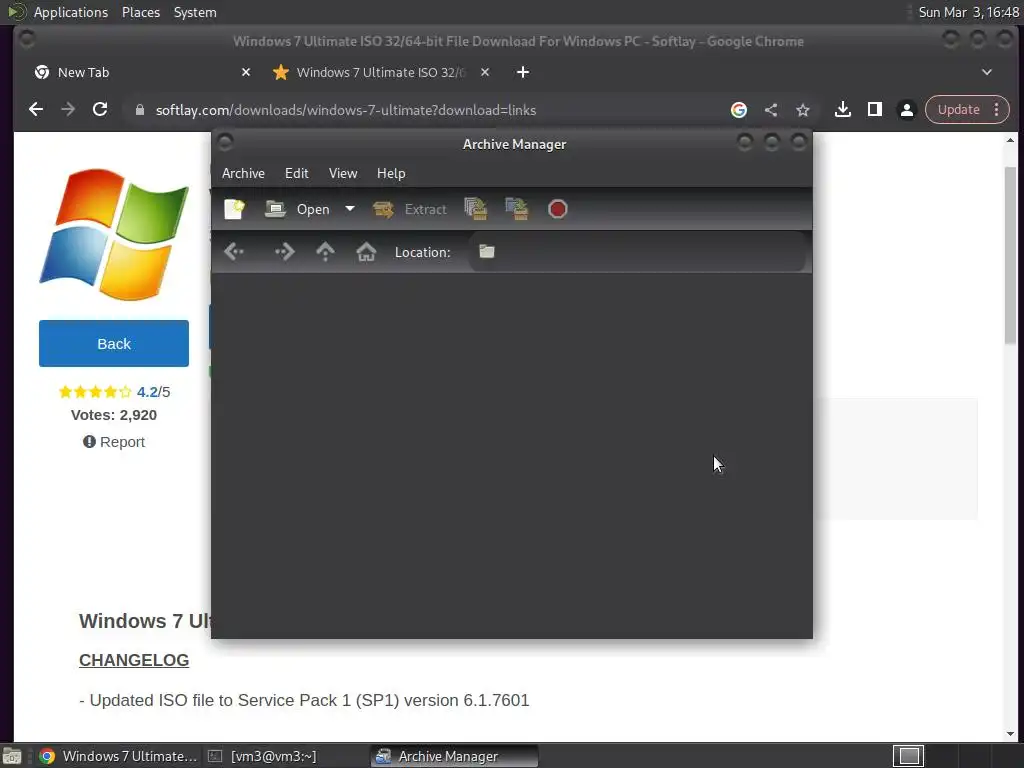The image size is (1024, 768).
Task: Open the System menu in top panel
Action: tap(195, 12)
